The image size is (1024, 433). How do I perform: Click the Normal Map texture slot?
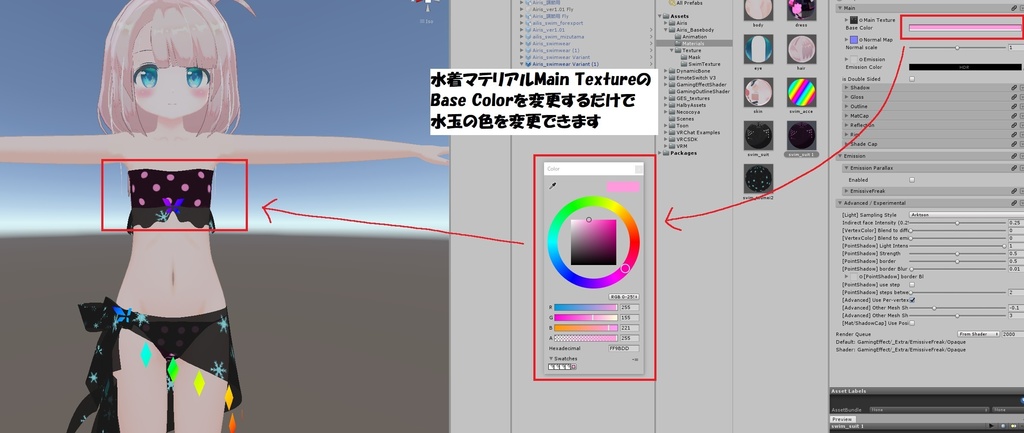point(854,40)
